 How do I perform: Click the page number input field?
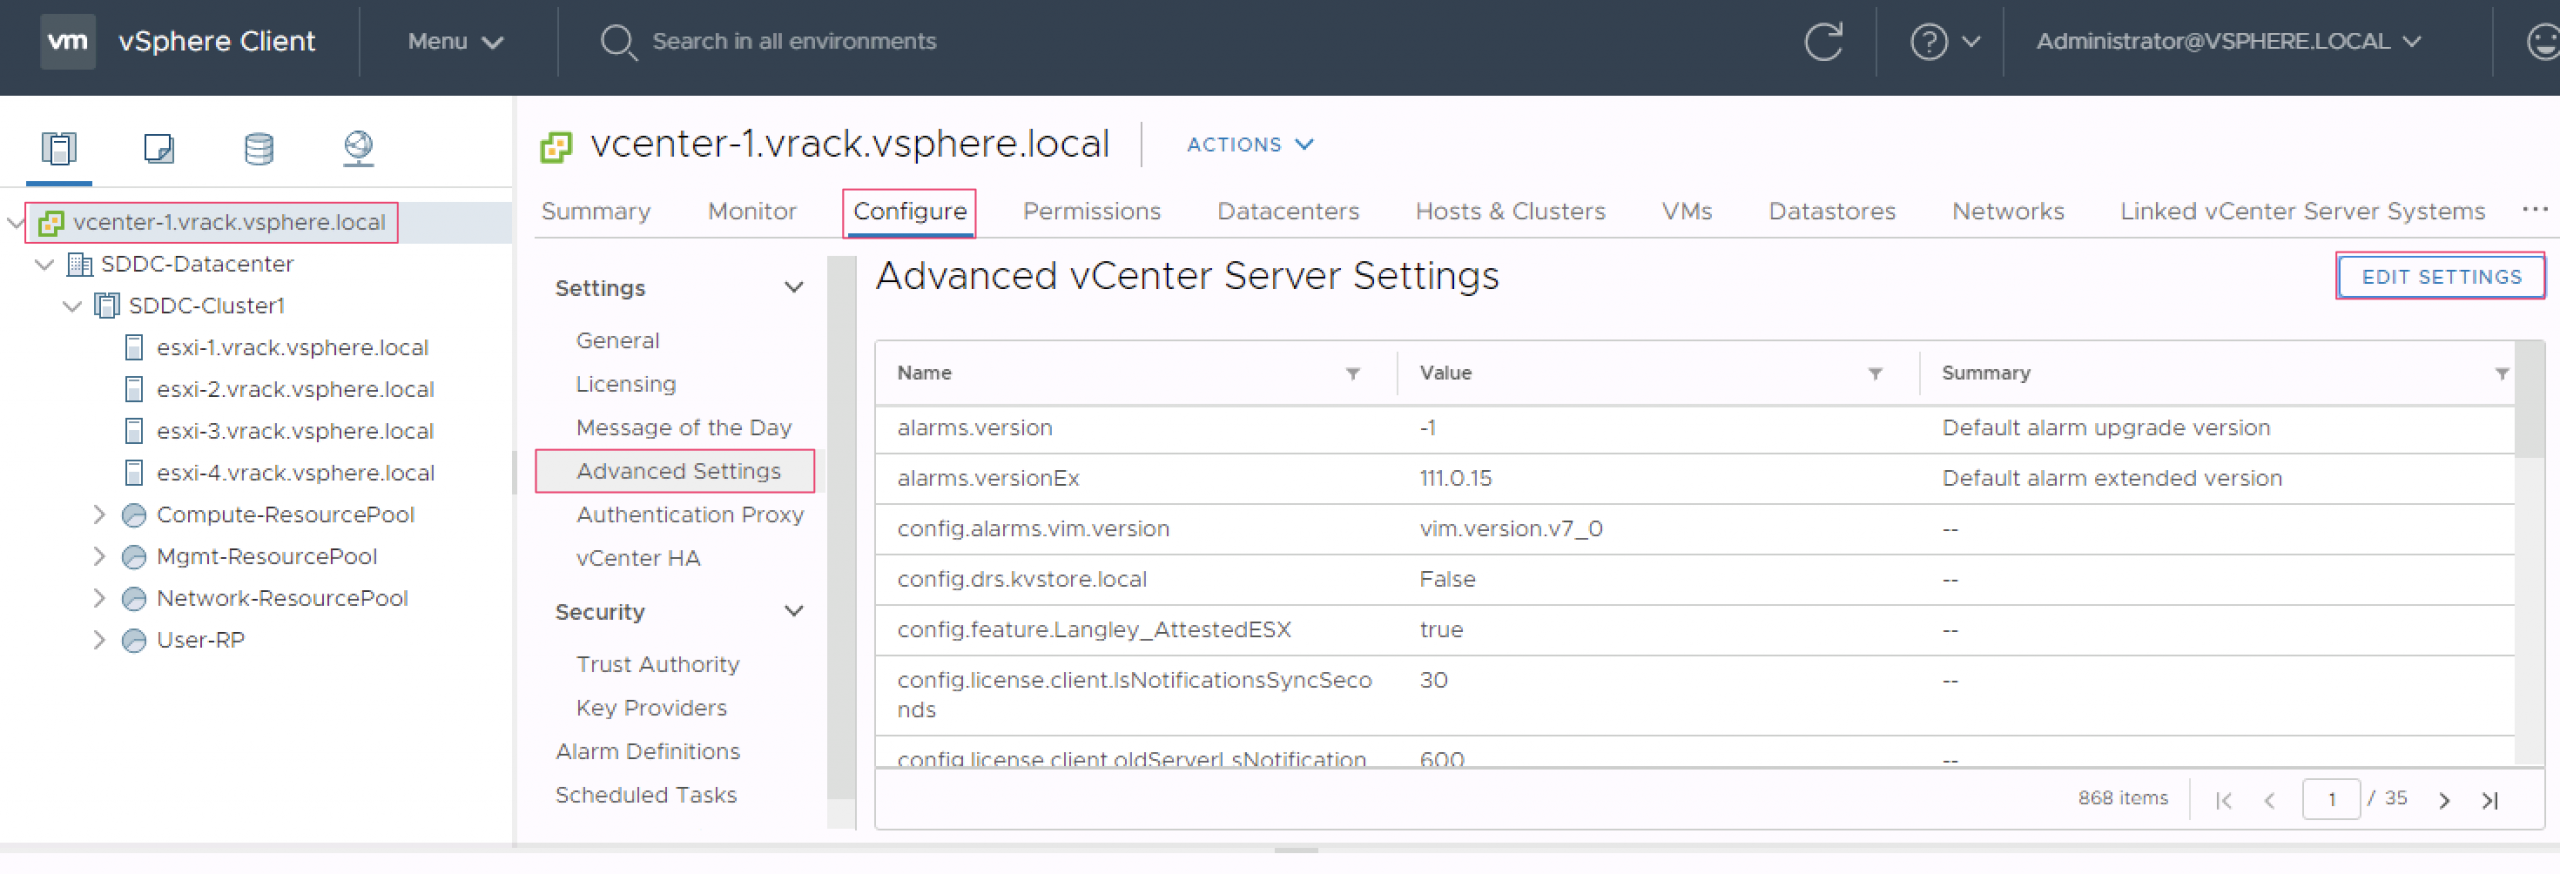(x=2330, y=800)
